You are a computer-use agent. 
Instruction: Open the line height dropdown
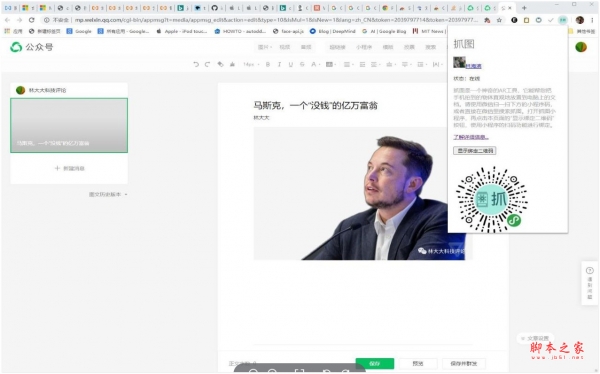click(x=422, y=64)
